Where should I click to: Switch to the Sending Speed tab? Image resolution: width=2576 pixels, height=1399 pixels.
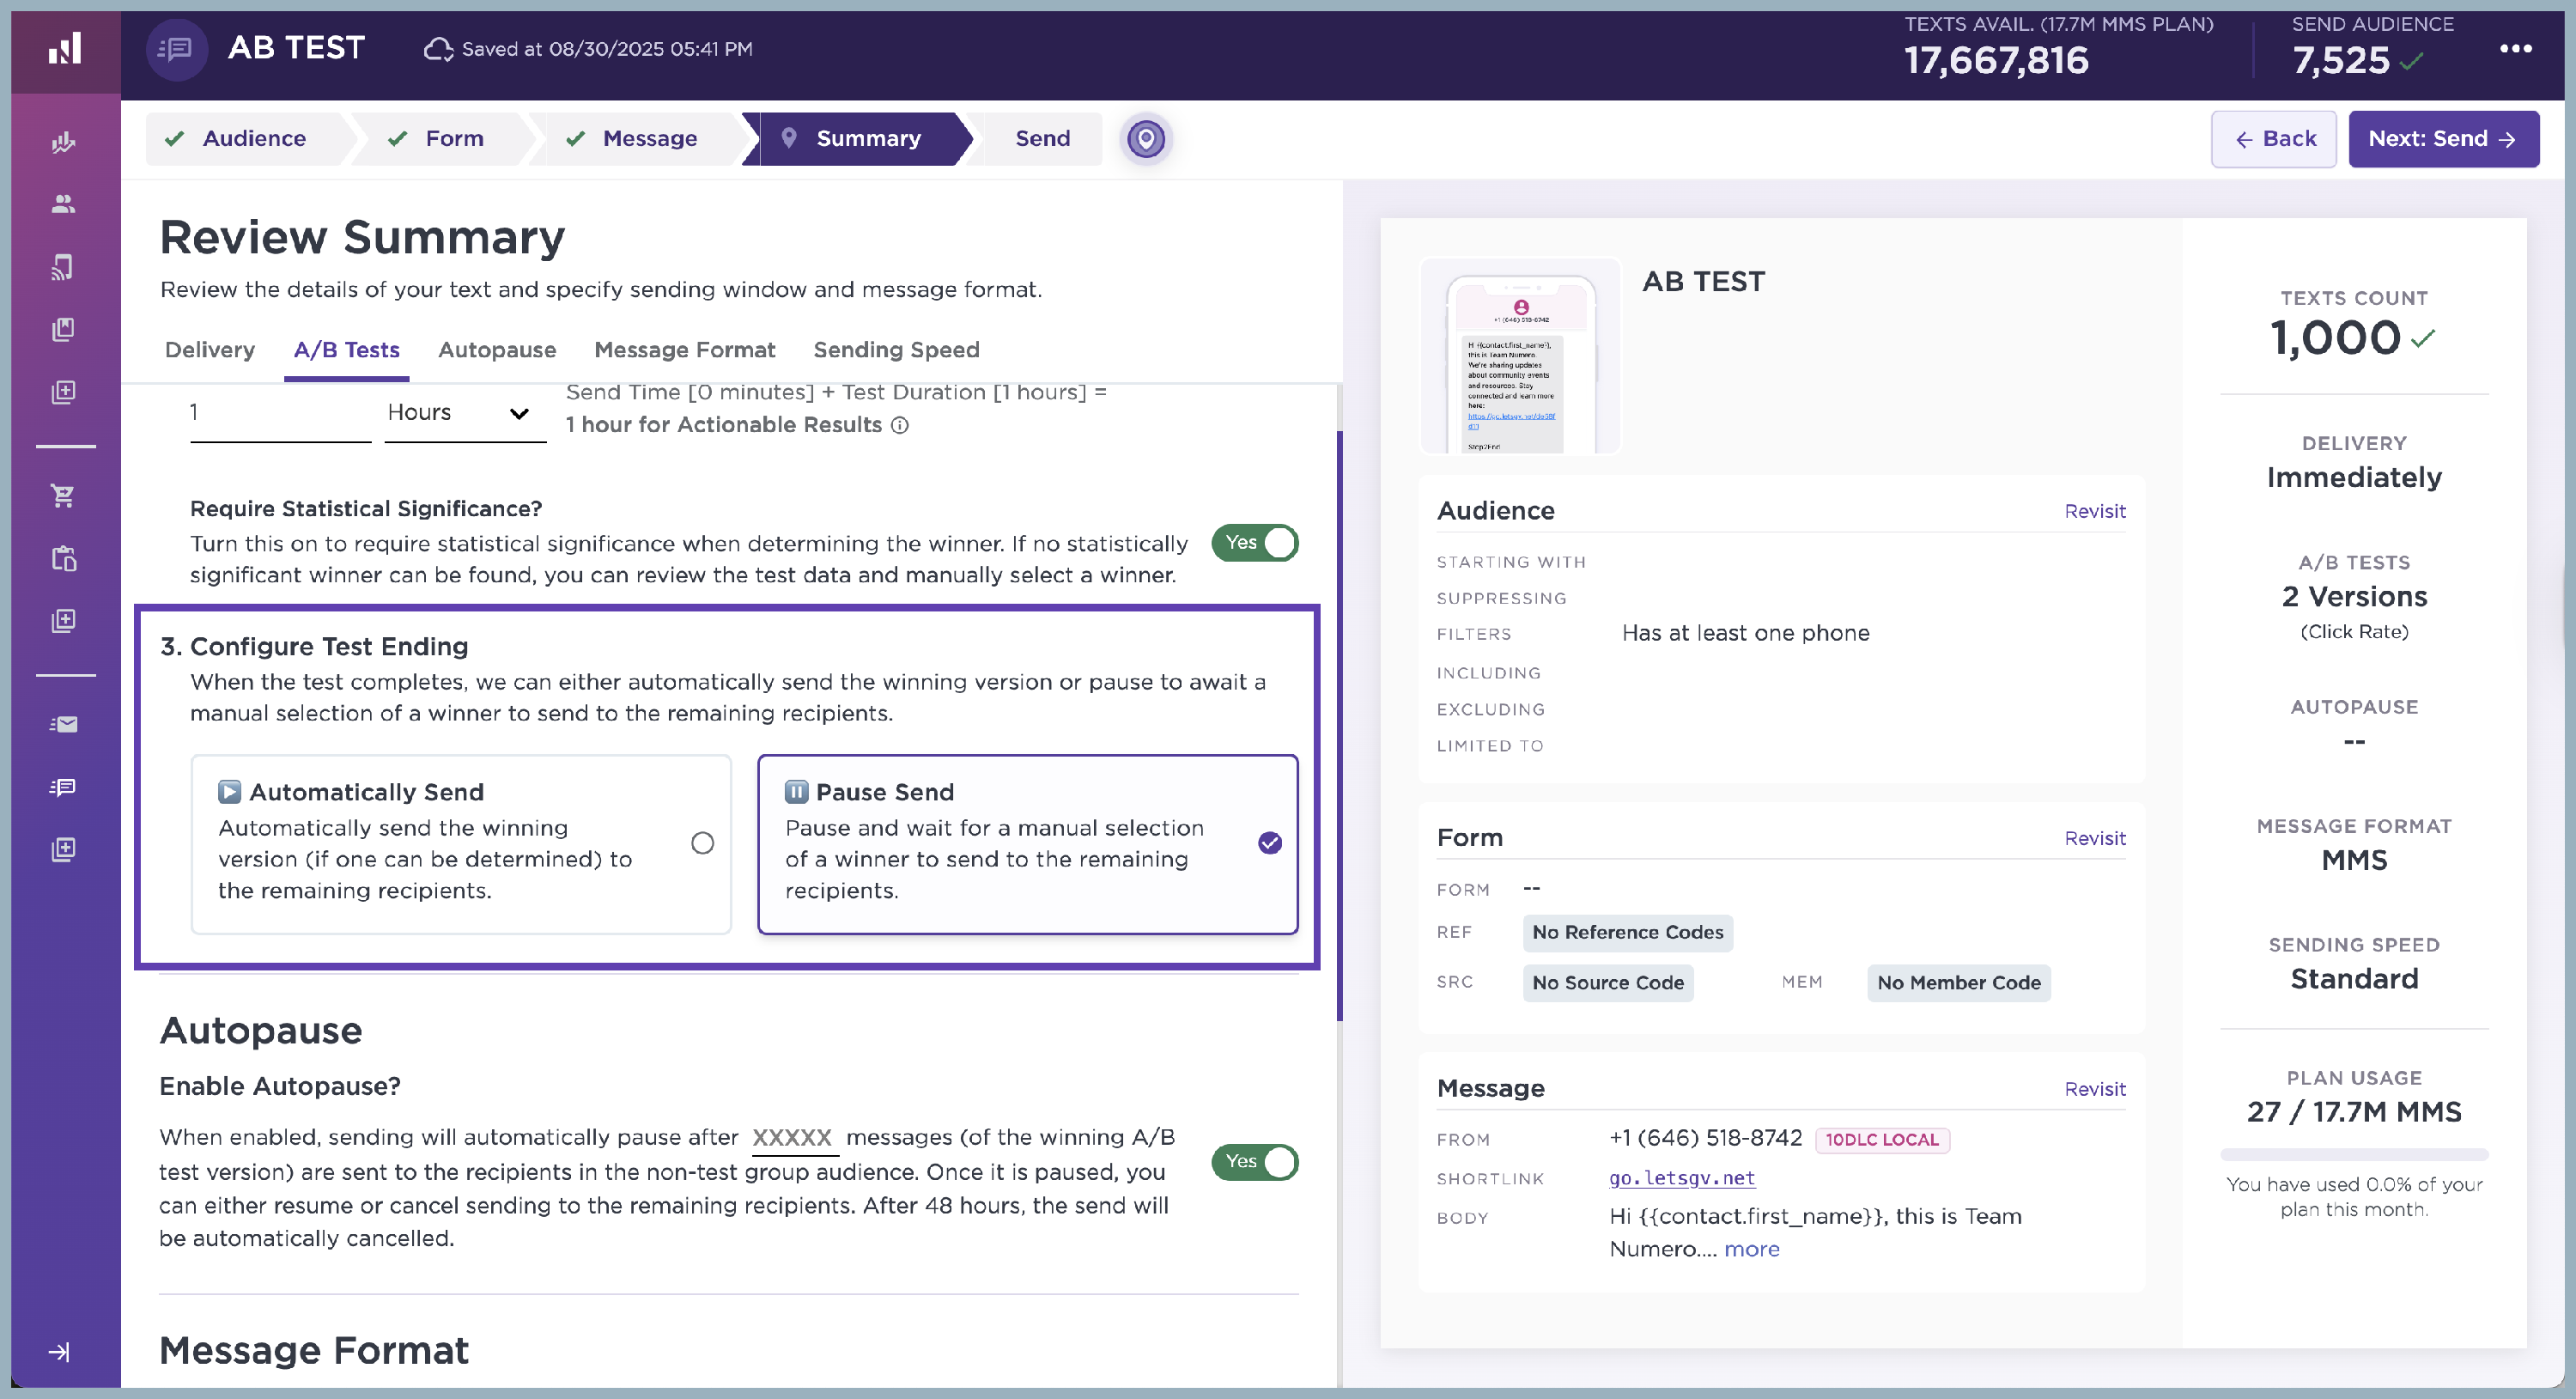896,350
